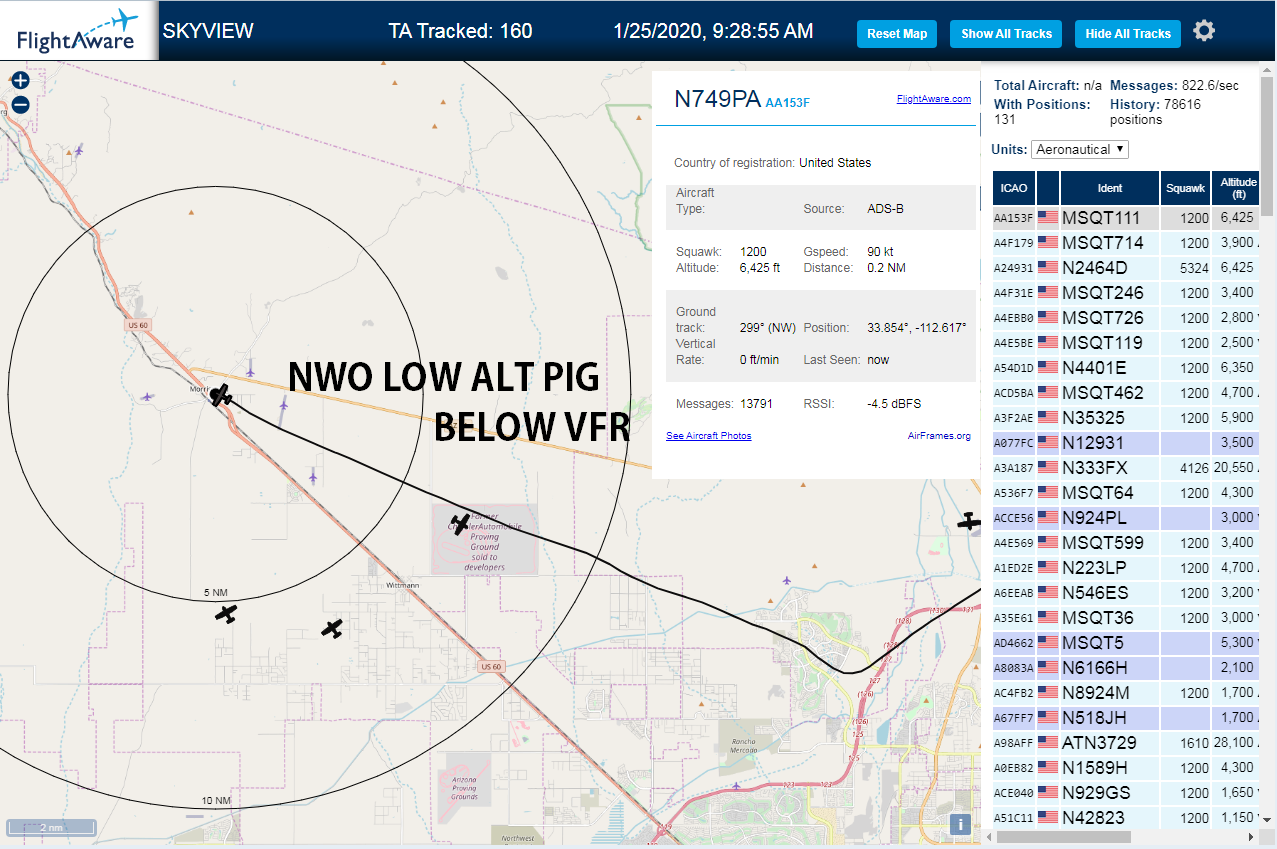This screenshot has height=849, width=1277.
Task: Select the black aircraft over the Proving Ground
Action: point(460,522)
